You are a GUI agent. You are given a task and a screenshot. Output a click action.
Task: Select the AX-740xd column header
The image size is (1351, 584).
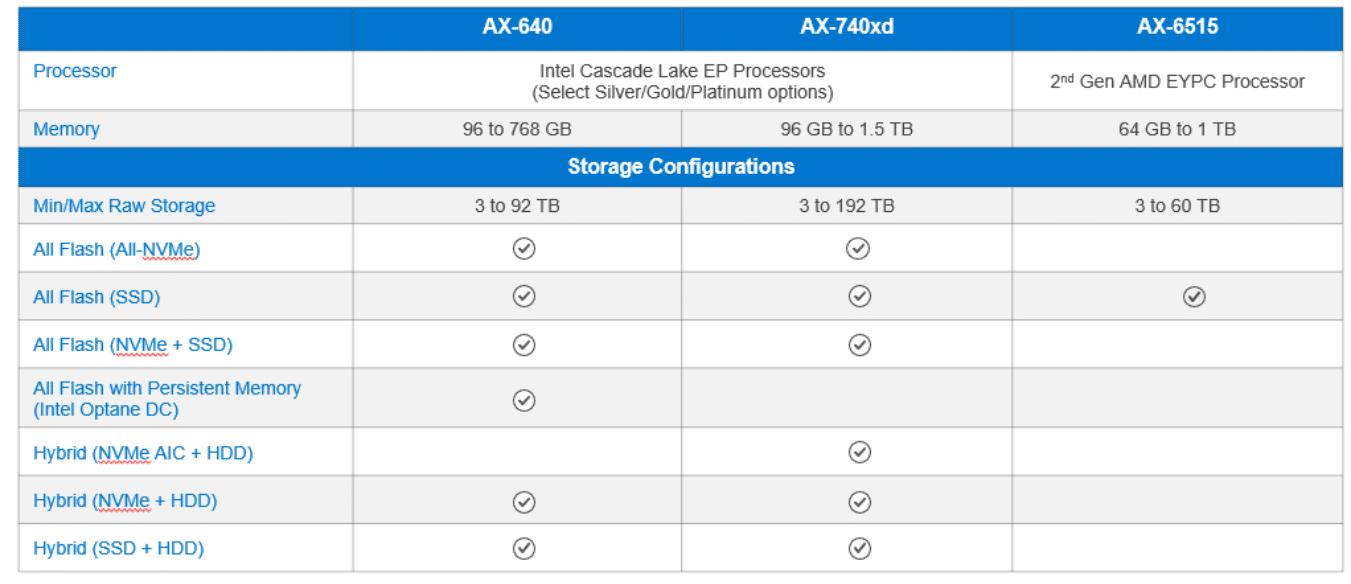pos(847,27)
